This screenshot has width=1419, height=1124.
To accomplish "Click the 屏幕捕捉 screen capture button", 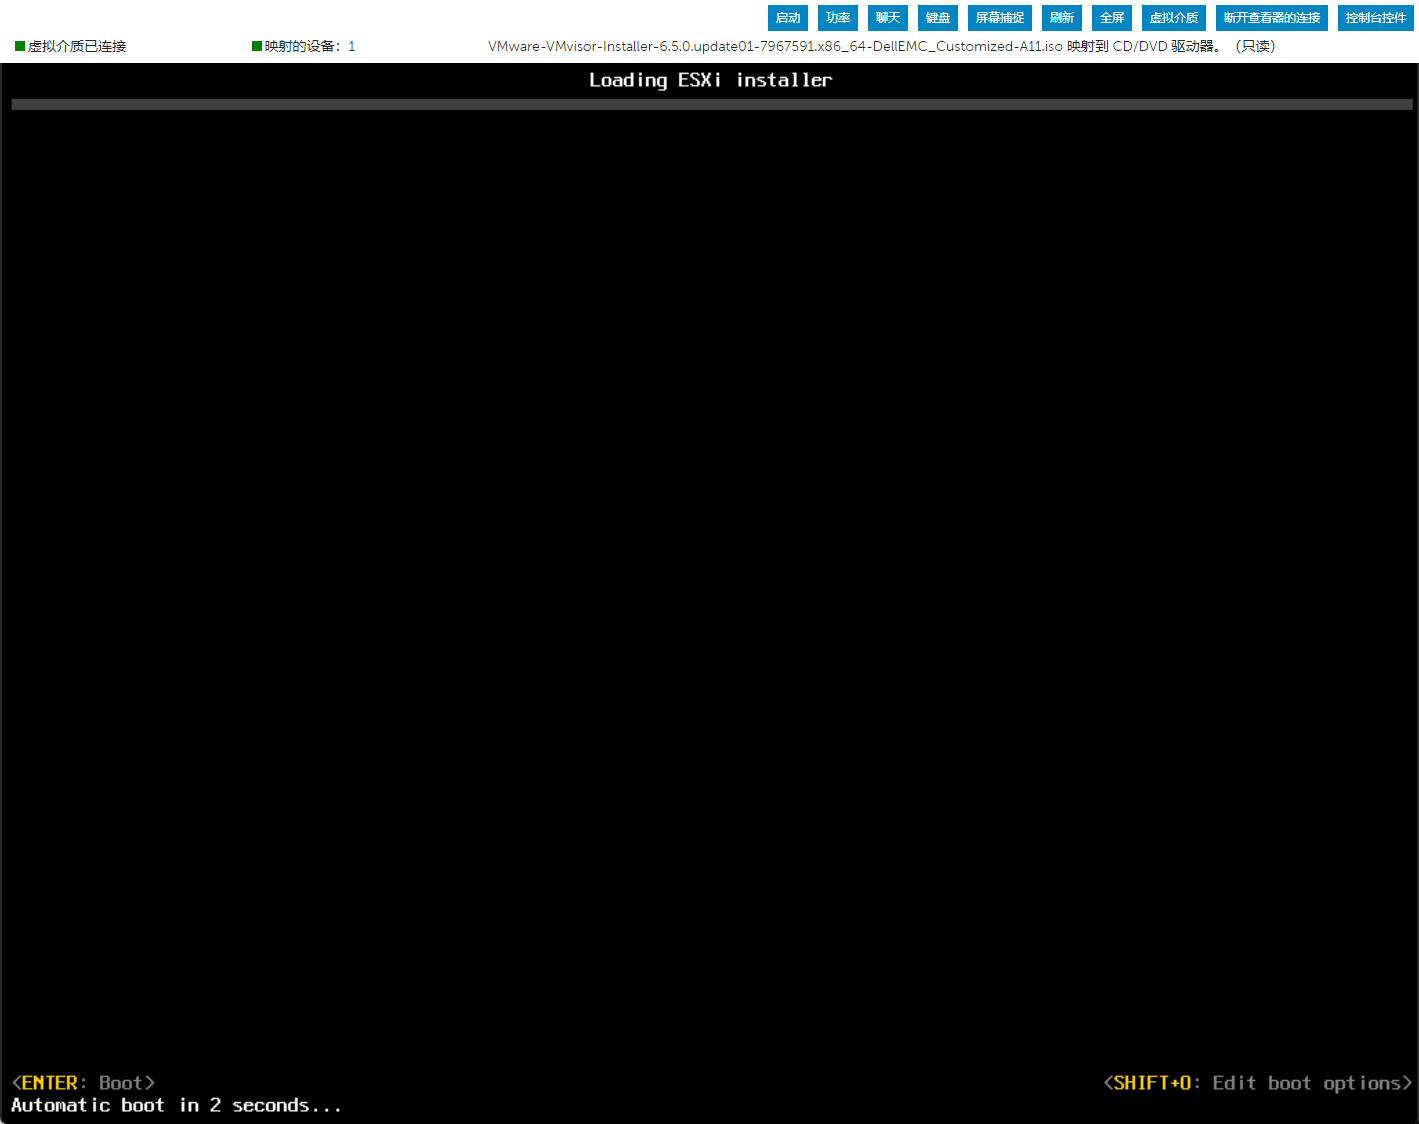I will (x=999, y=18).
